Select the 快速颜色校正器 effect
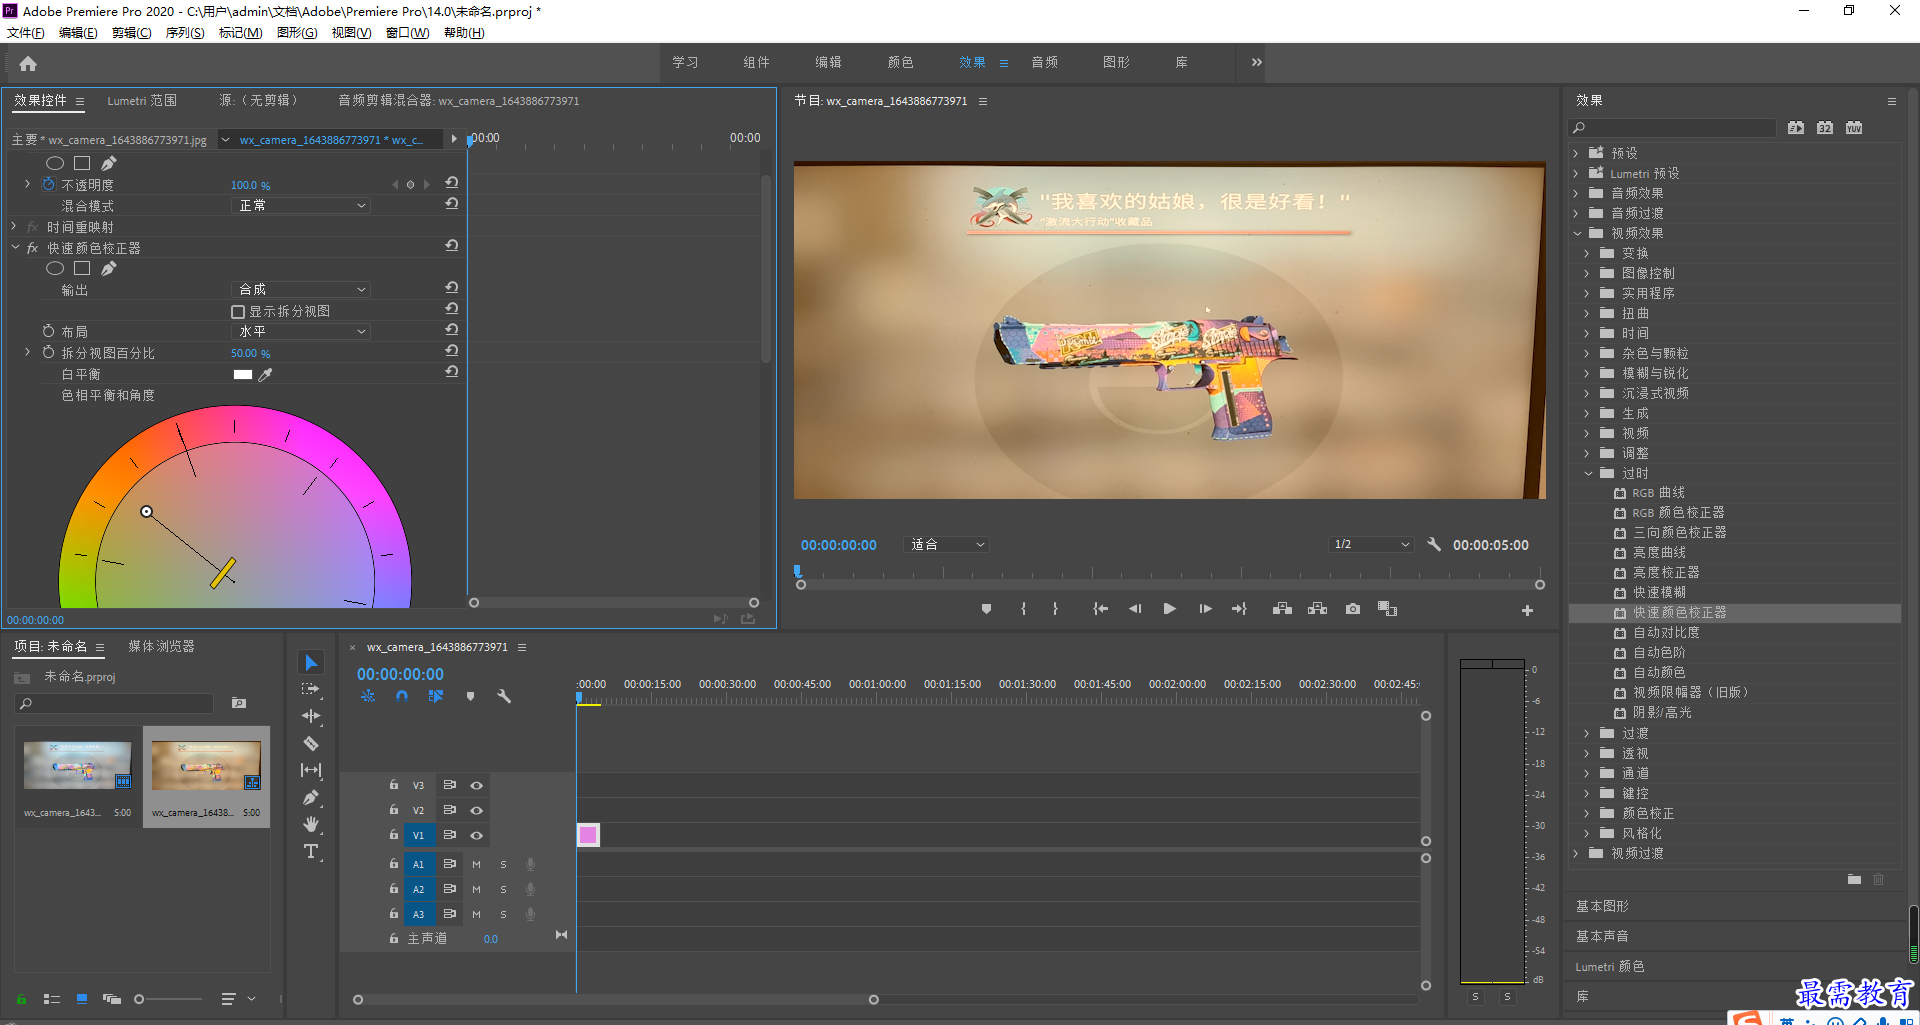 (x=1680, y=612)
